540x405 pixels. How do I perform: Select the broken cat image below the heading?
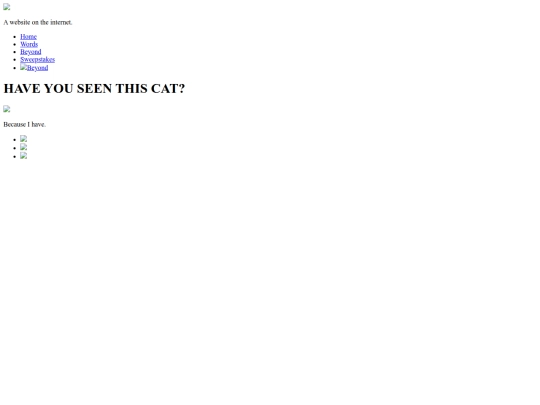pos(7,109)
